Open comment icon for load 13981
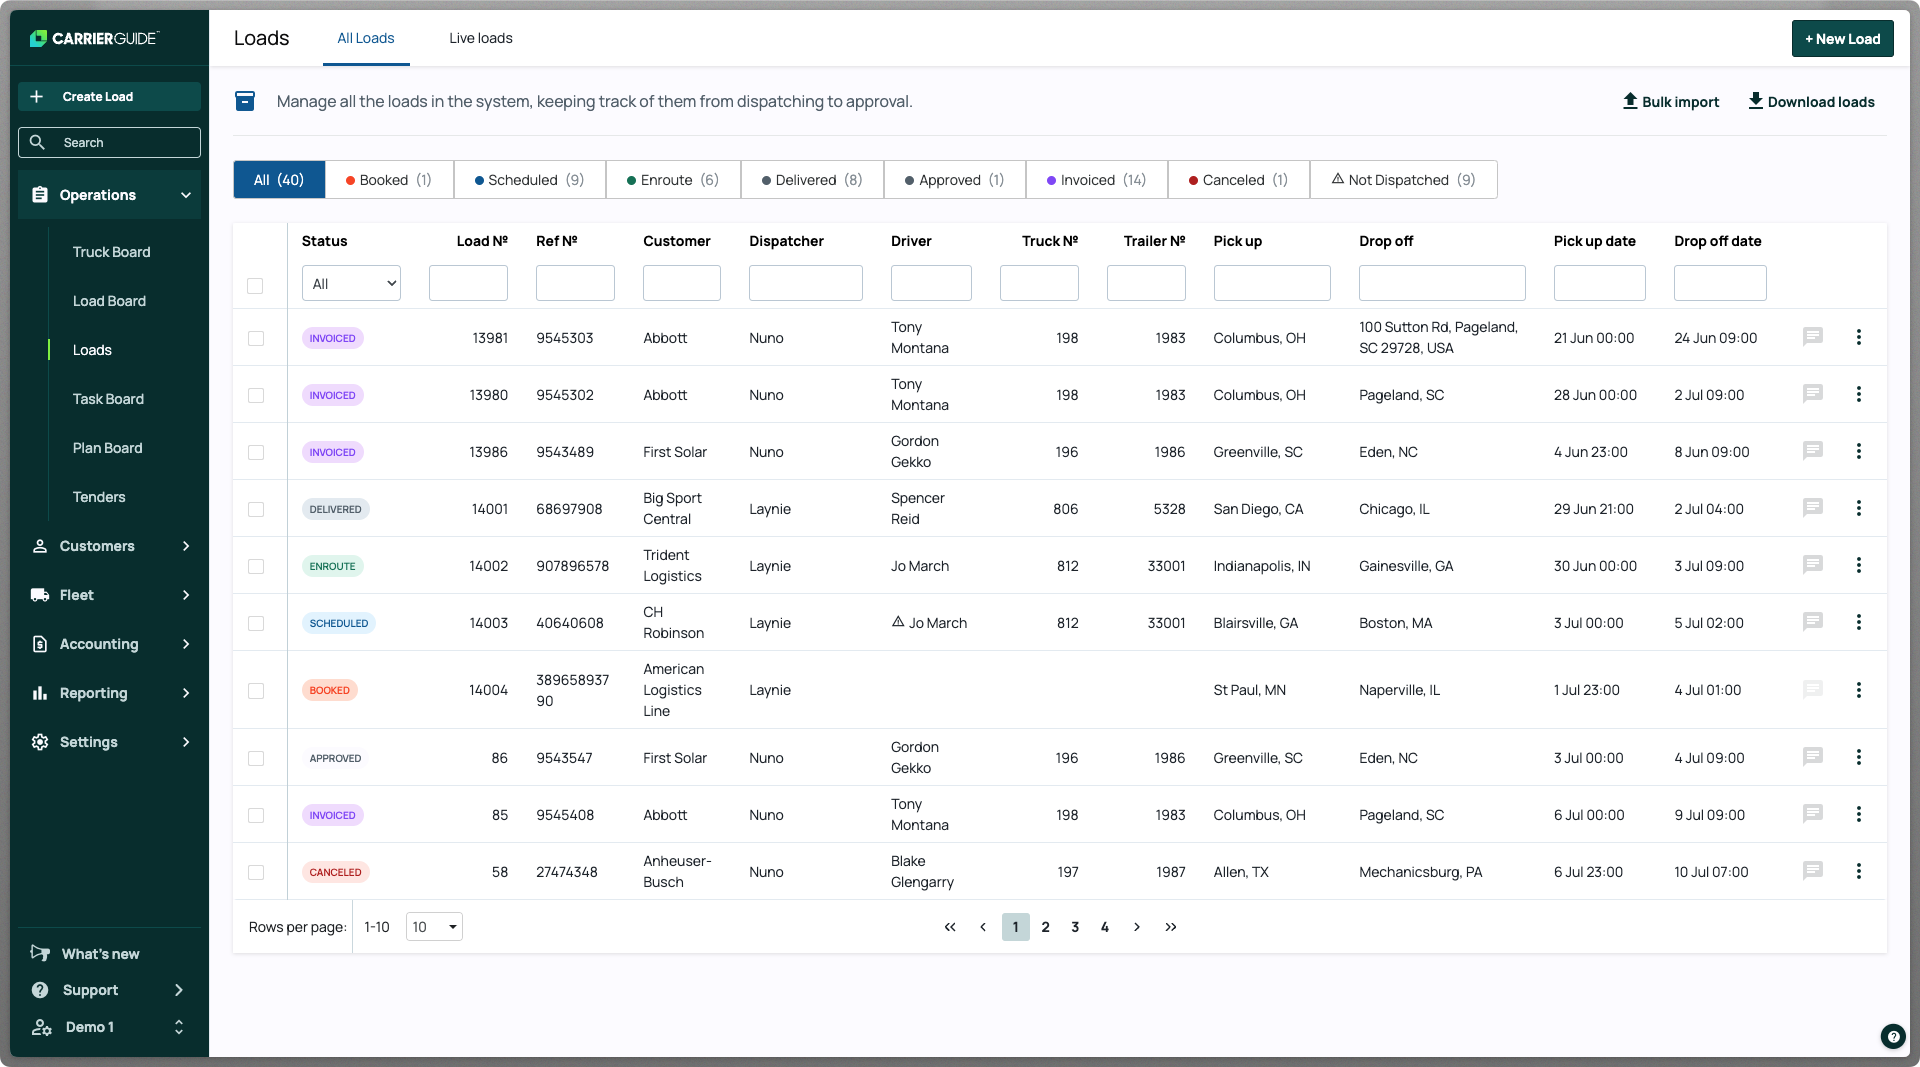This screenshot has width=1920, height=1067. (x=1812, y=337)
